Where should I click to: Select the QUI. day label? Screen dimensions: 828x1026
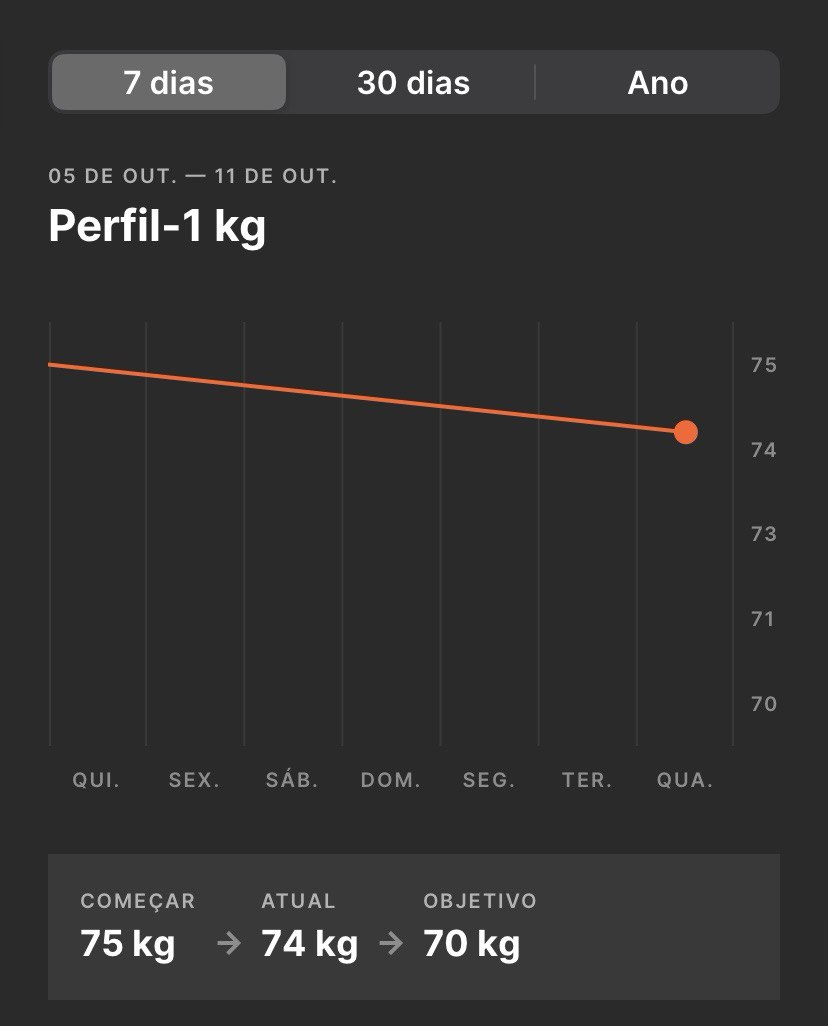[x=96, y=780]
